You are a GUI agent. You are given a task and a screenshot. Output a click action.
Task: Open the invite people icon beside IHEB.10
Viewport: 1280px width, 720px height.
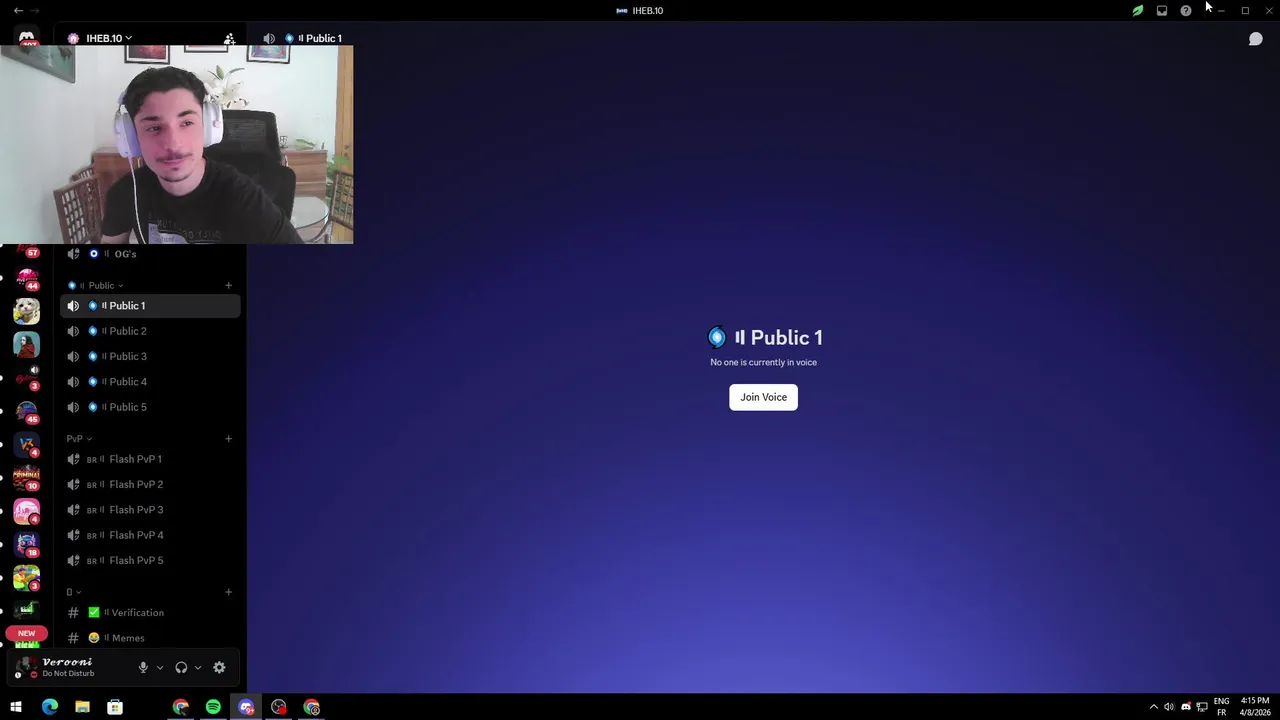click(x=229, y=38)
